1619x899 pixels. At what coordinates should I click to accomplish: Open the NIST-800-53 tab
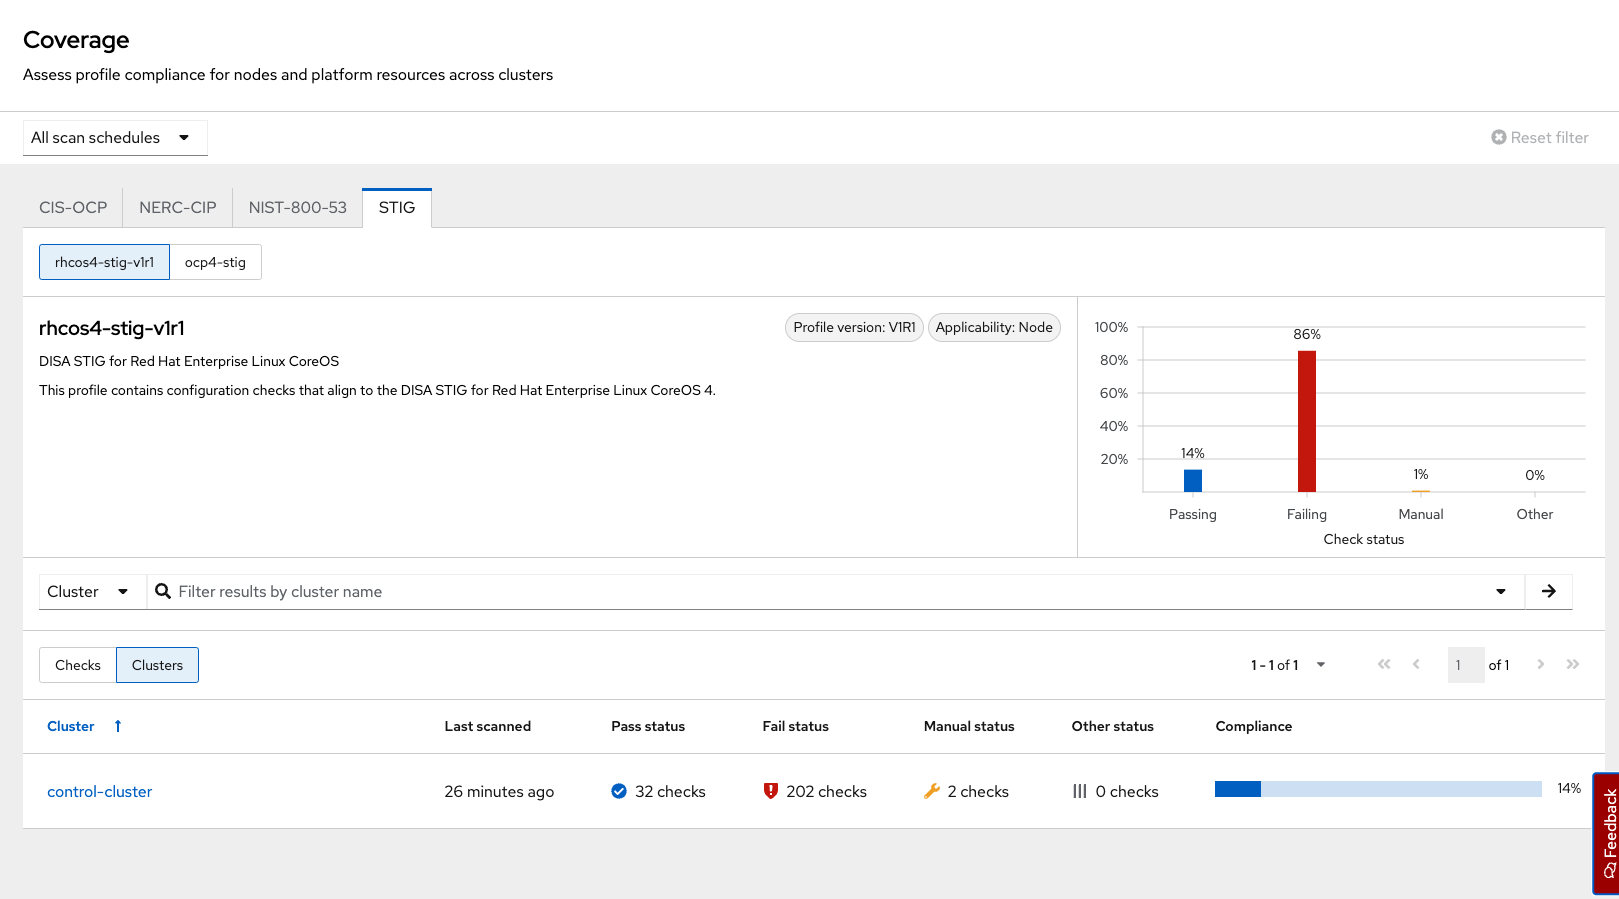pyautogui.click(x=297, y=208)
